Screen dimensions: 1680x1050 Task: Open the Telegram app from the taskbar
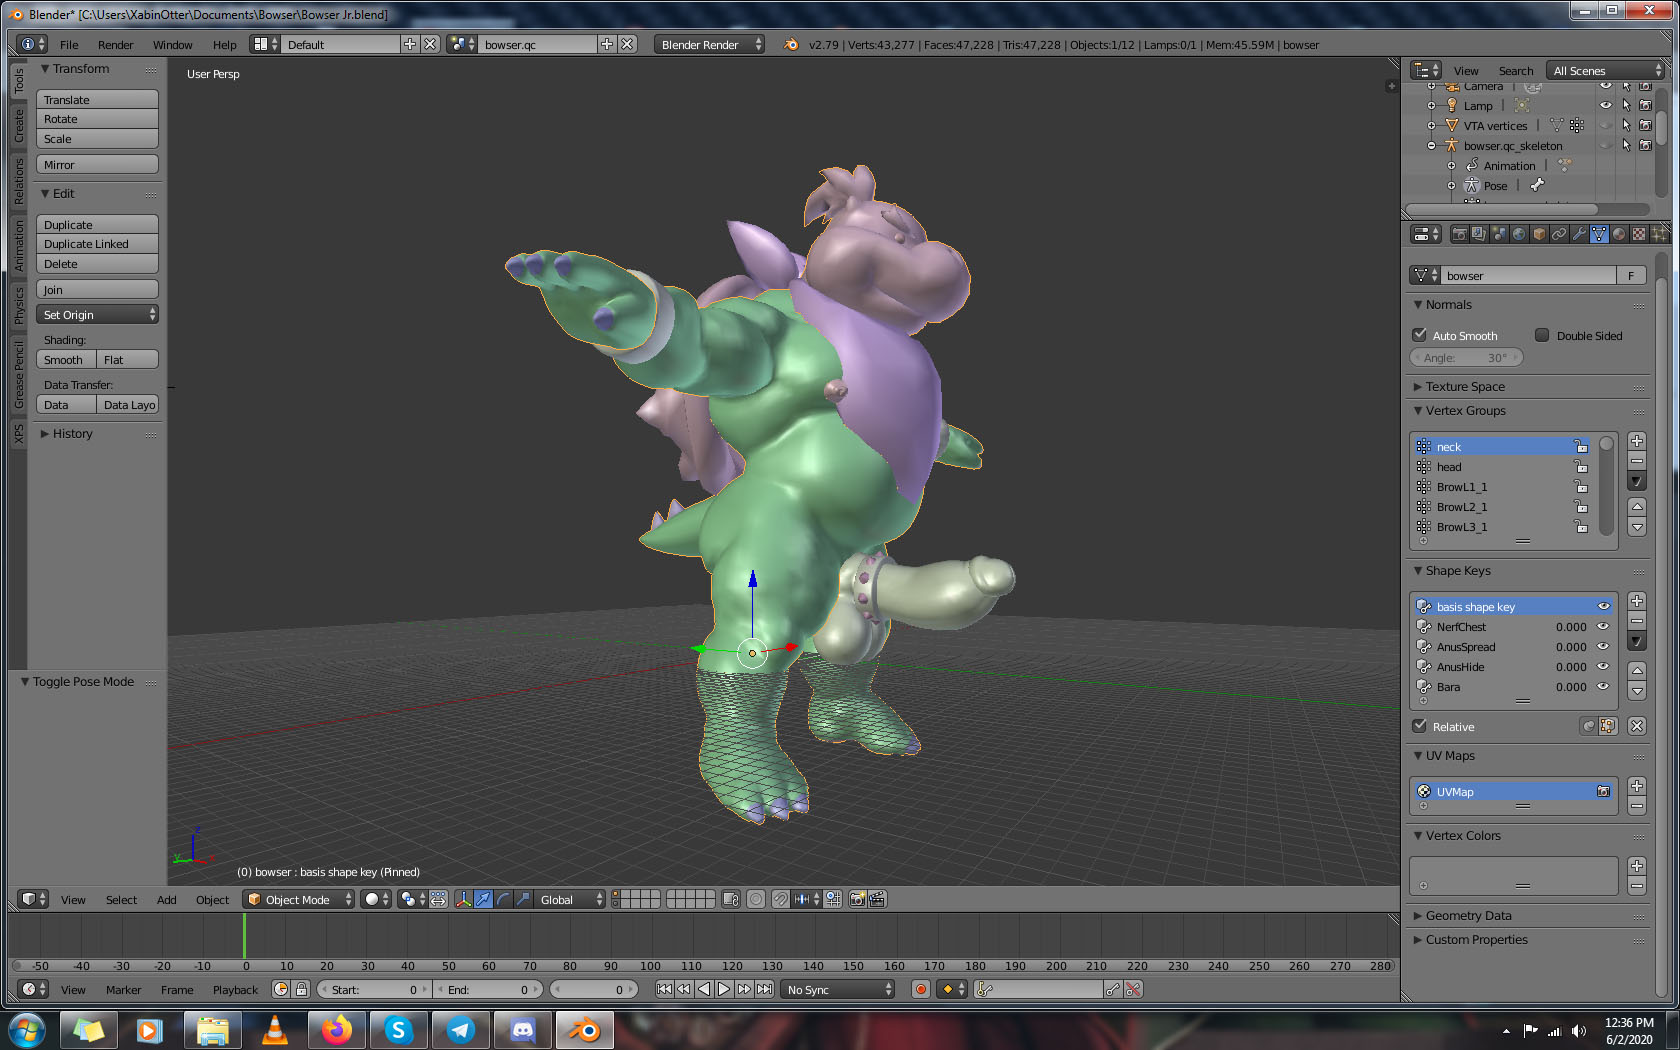point(460,1030)
